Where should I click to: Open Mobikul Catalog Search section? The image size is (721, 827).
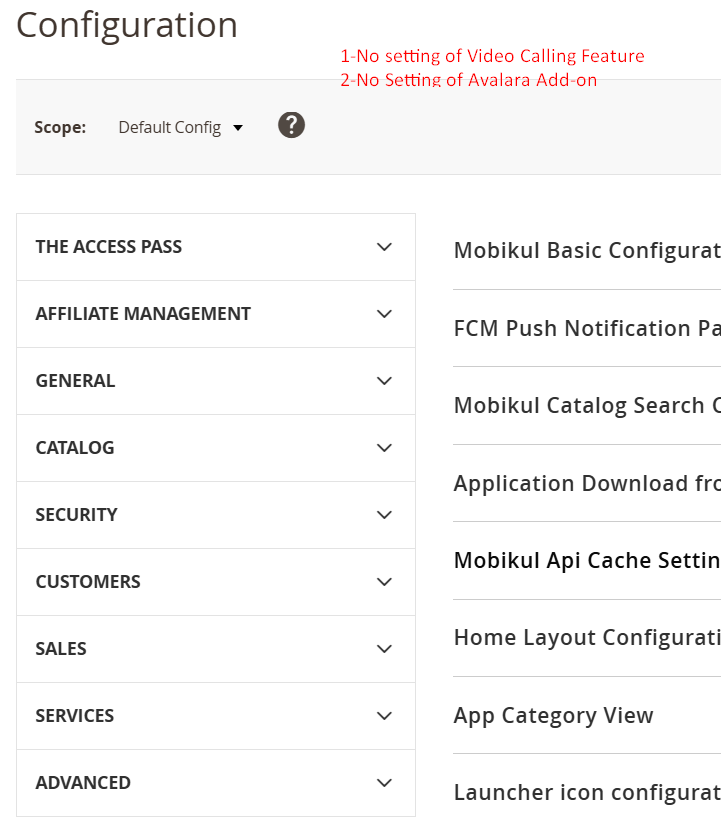pyautogui.click(x=587, y=406)
